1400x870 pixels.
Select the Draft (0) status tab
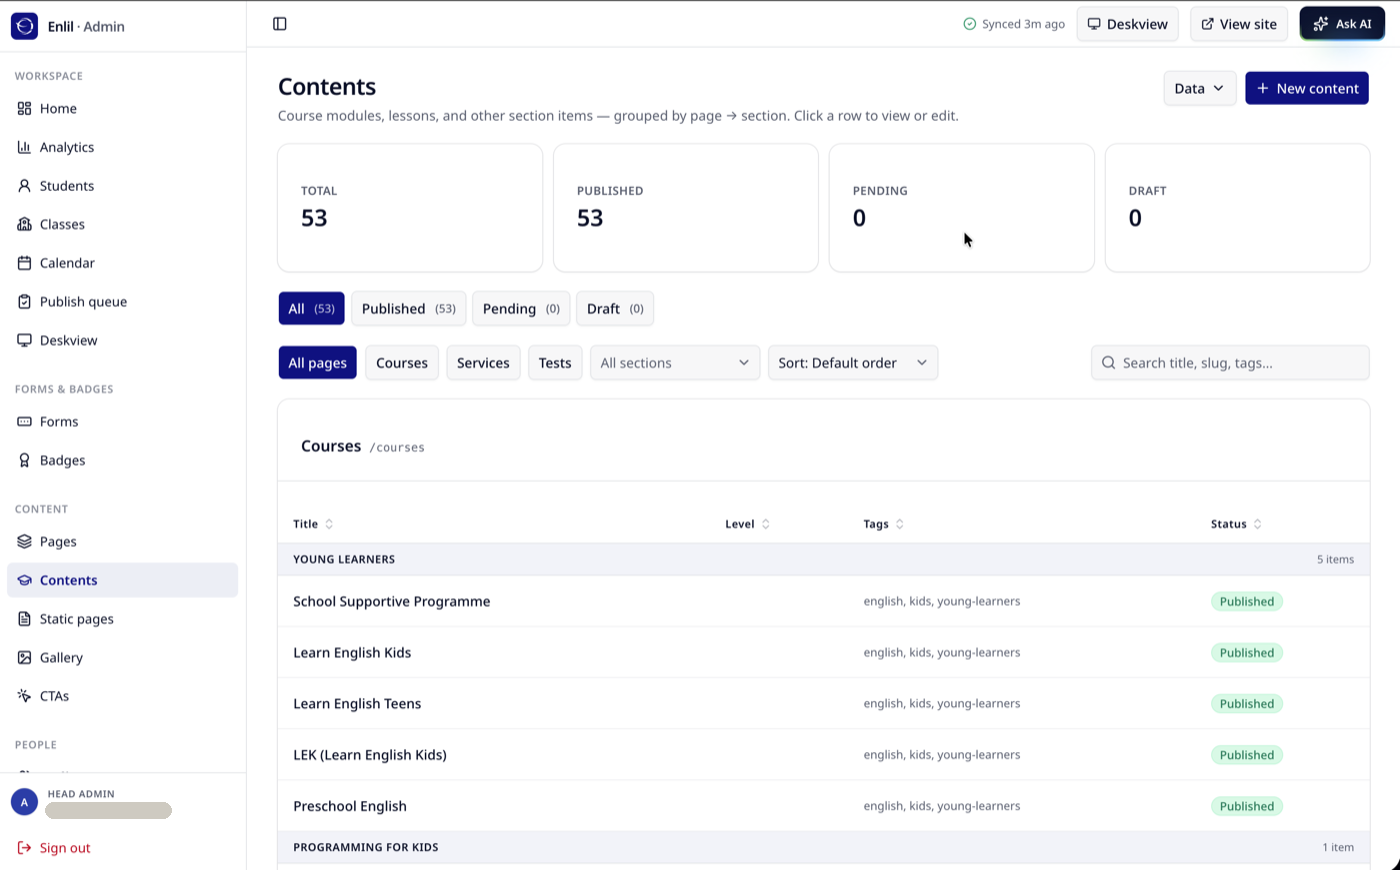pos(615,309)
